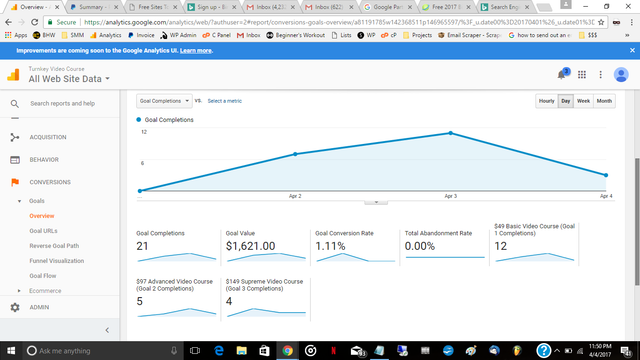Screen dimensions: 640x360
Task: Click the Search reports and help field
Action: [x=62, y=104]
